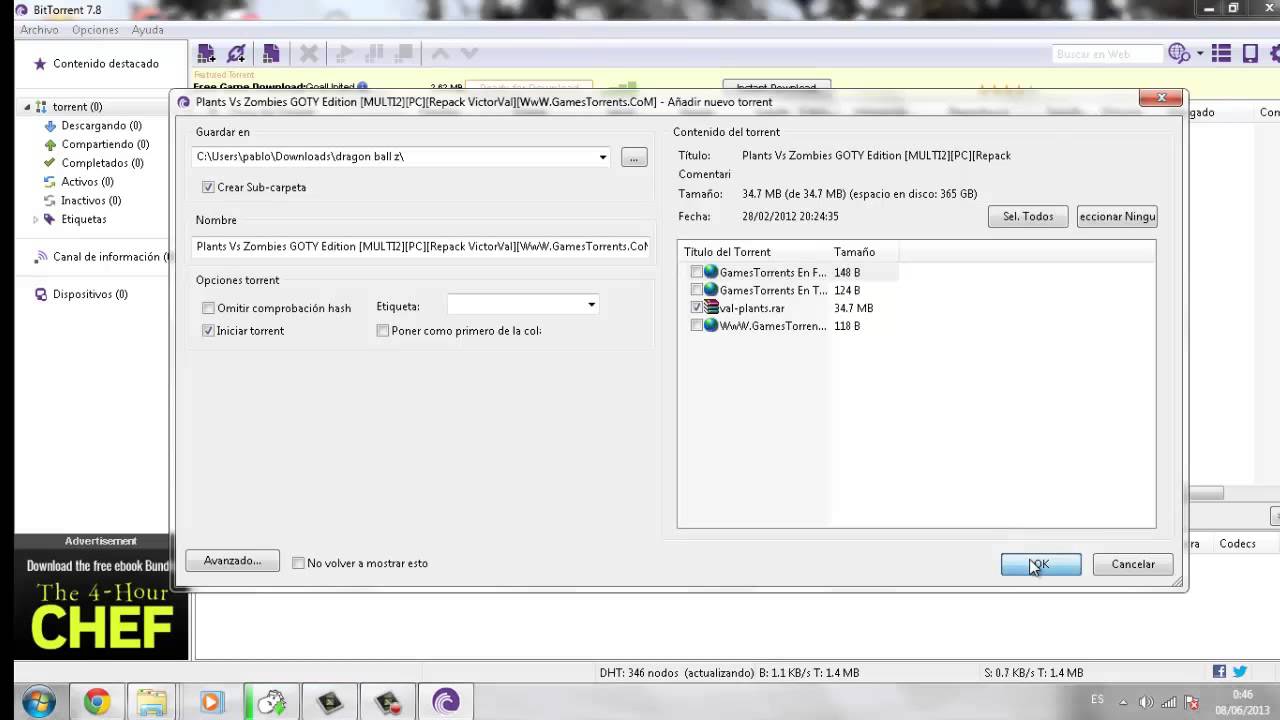
Task: Open the Ayuda menu
Action: pos(147,30)
